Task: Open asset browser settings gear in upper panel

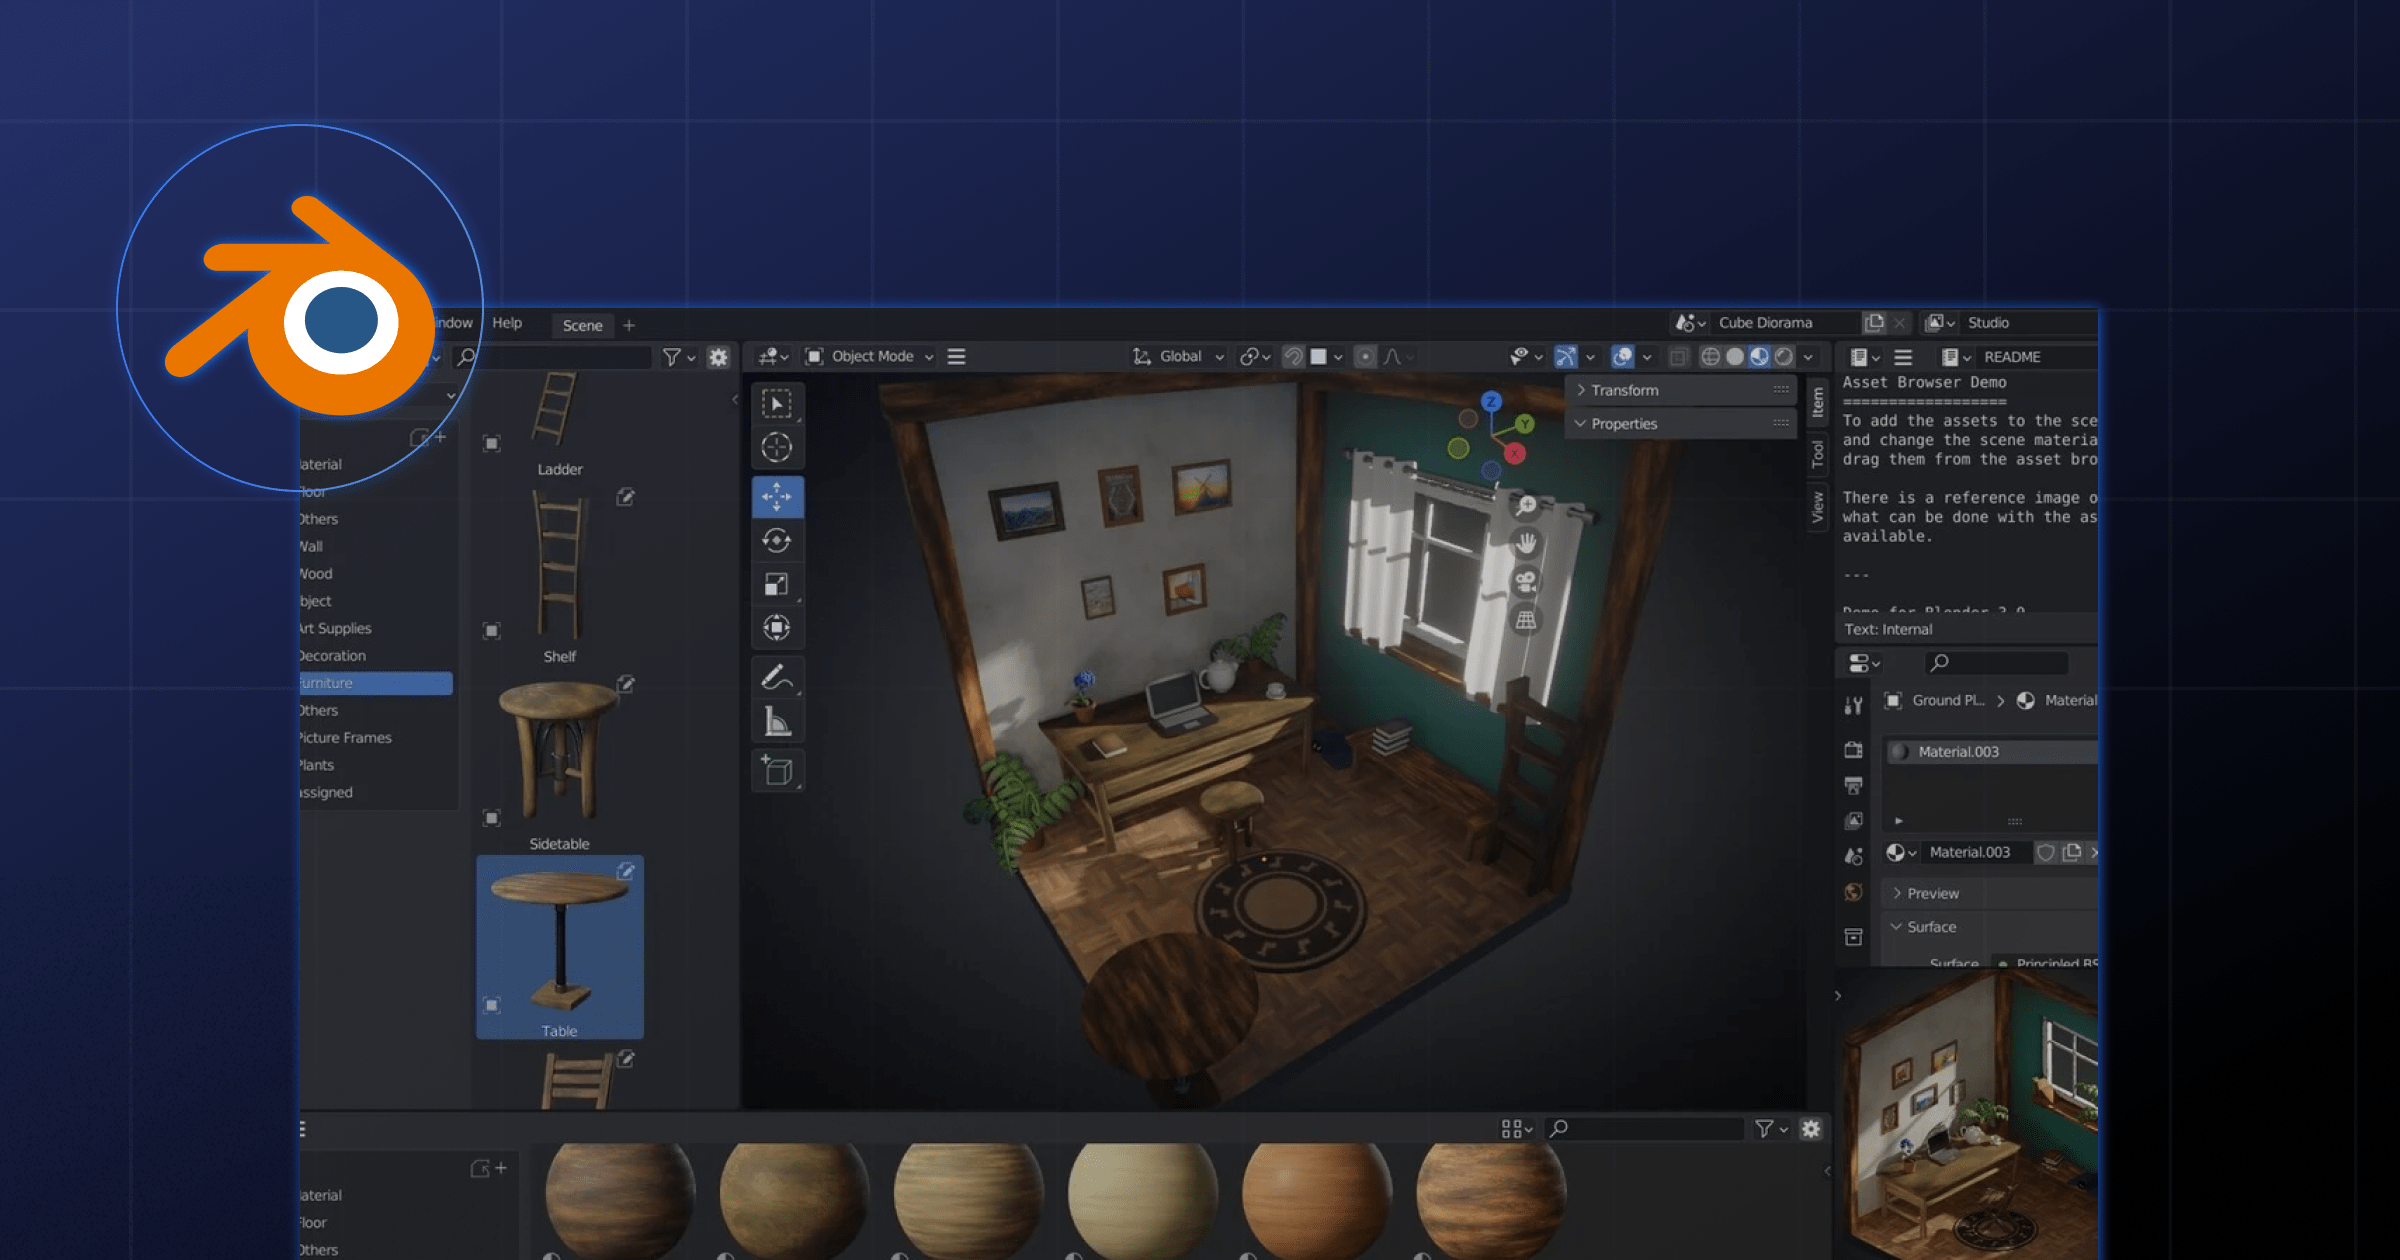Action: [718, 357]
